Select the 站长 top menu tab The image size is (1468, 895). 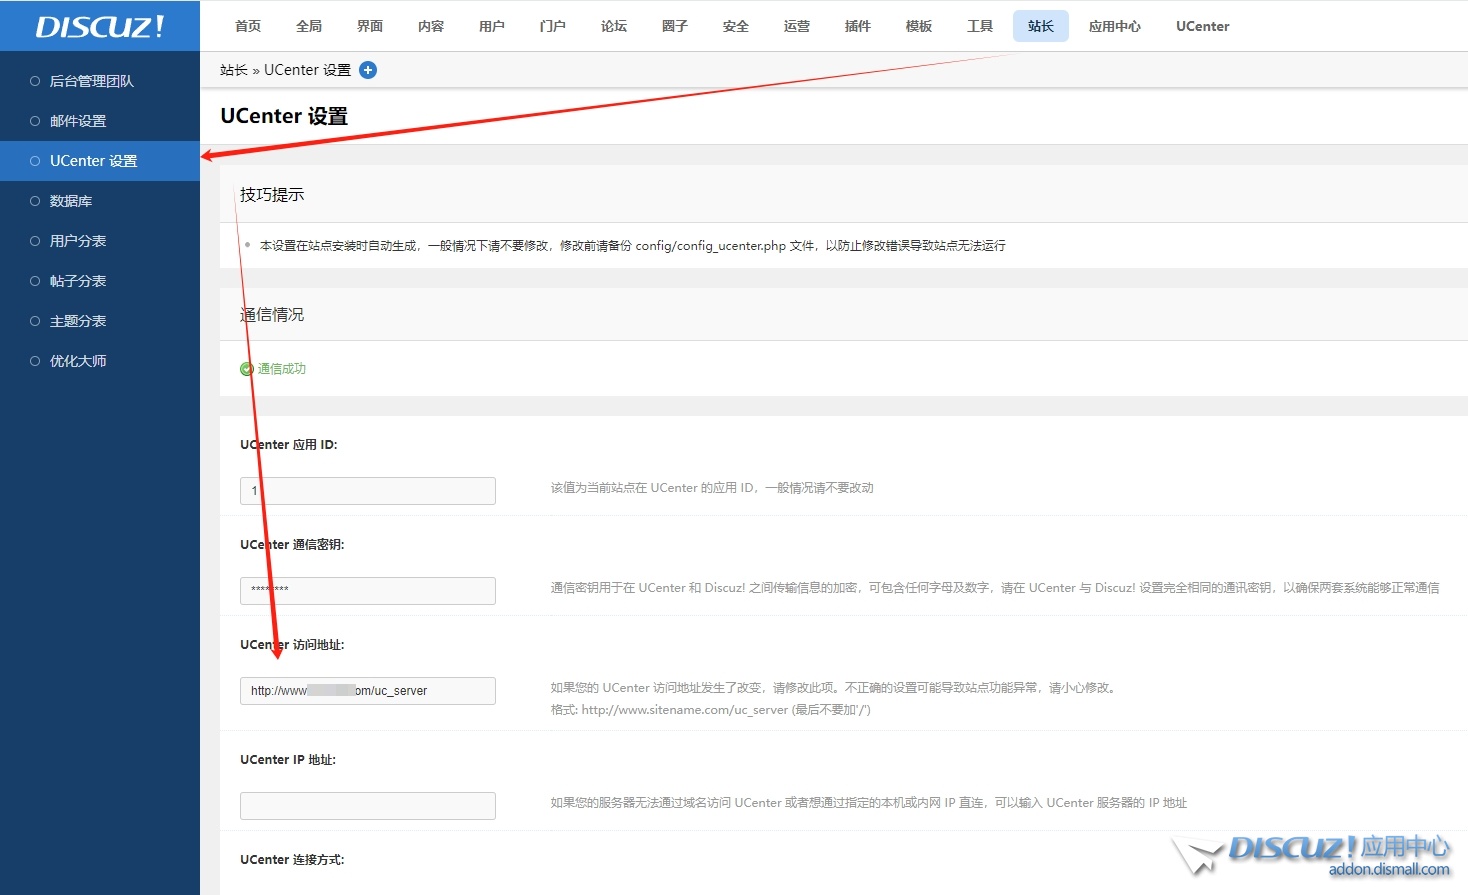pyautogui.click(x=1041, y=26)
